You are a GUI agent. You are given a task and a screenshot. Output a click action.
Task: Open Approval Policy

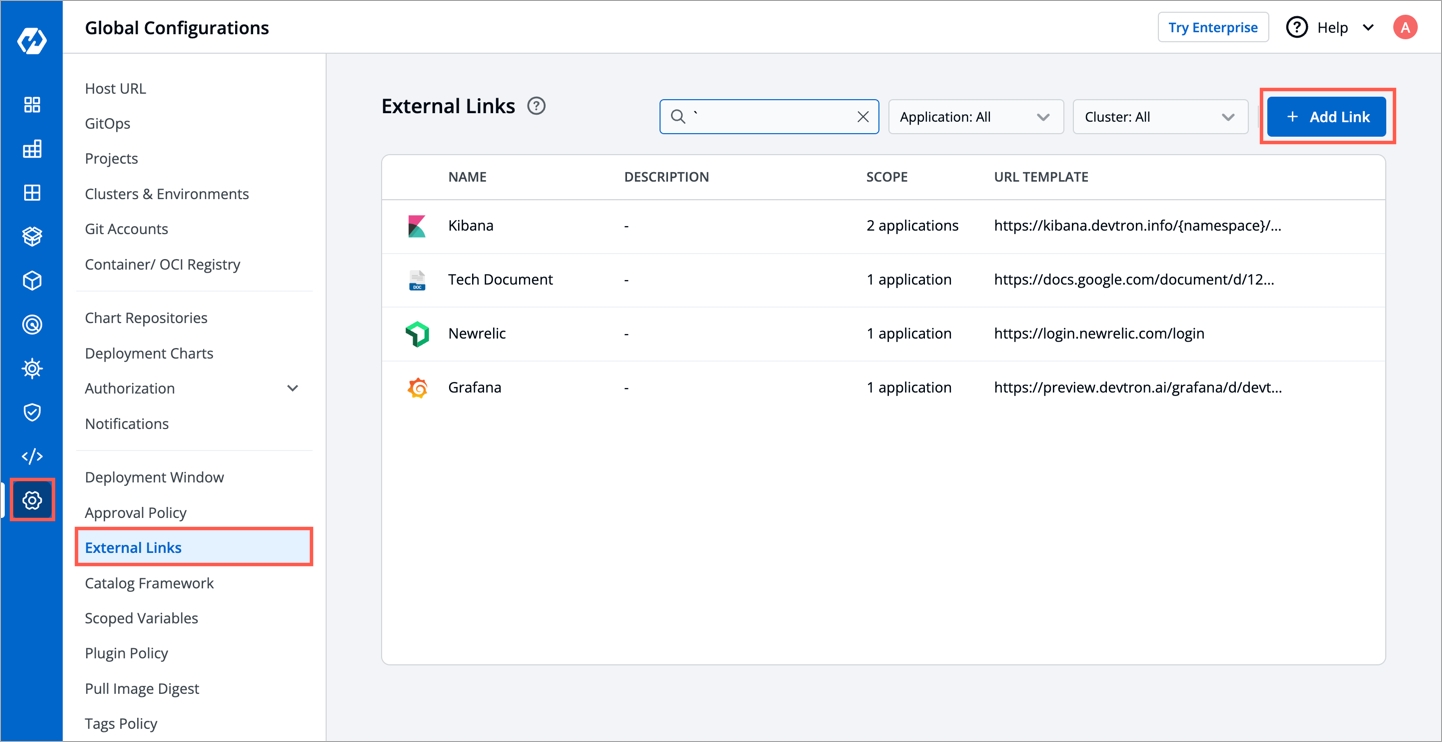pyautogui.click(x=136, y=513)
